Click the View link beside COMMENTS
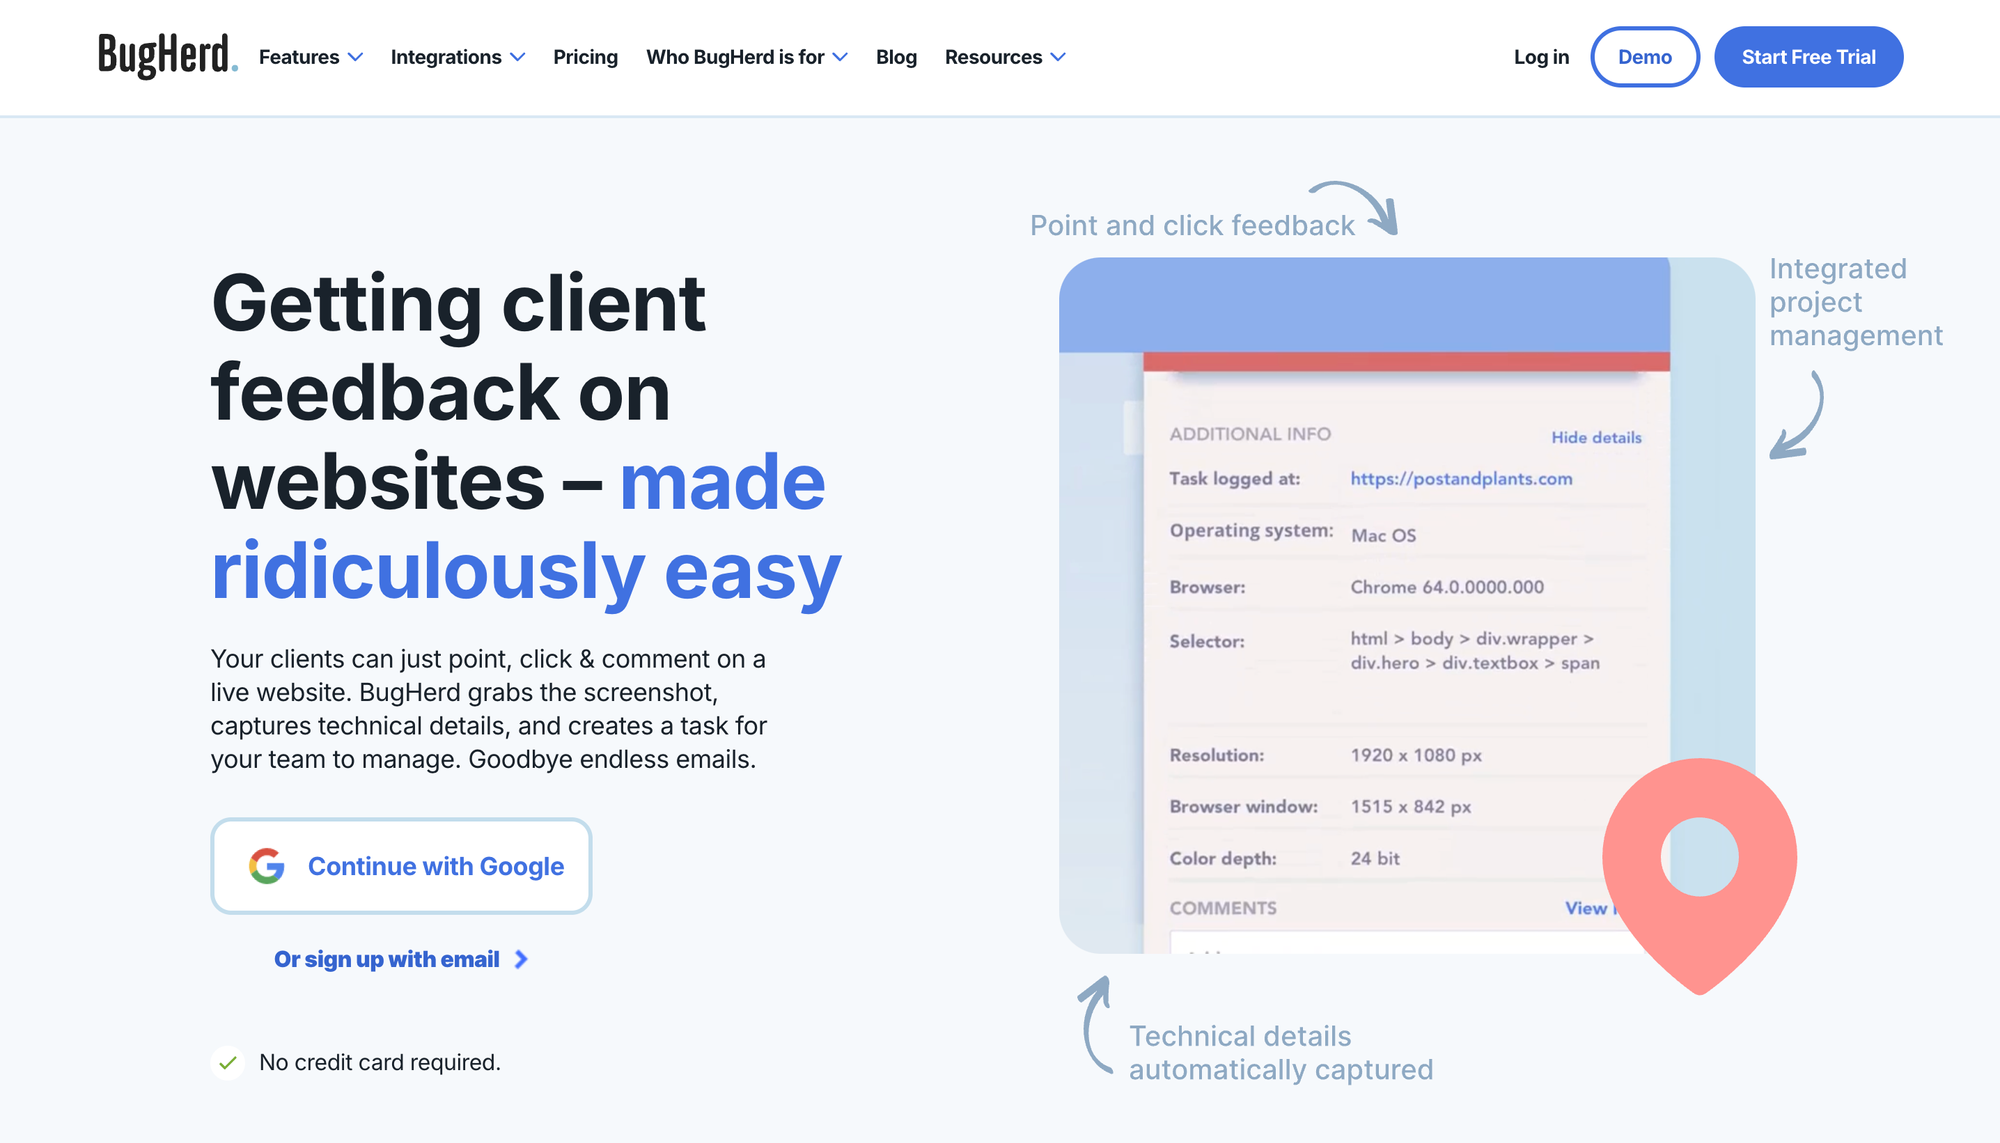 (x=1588, y=908)
